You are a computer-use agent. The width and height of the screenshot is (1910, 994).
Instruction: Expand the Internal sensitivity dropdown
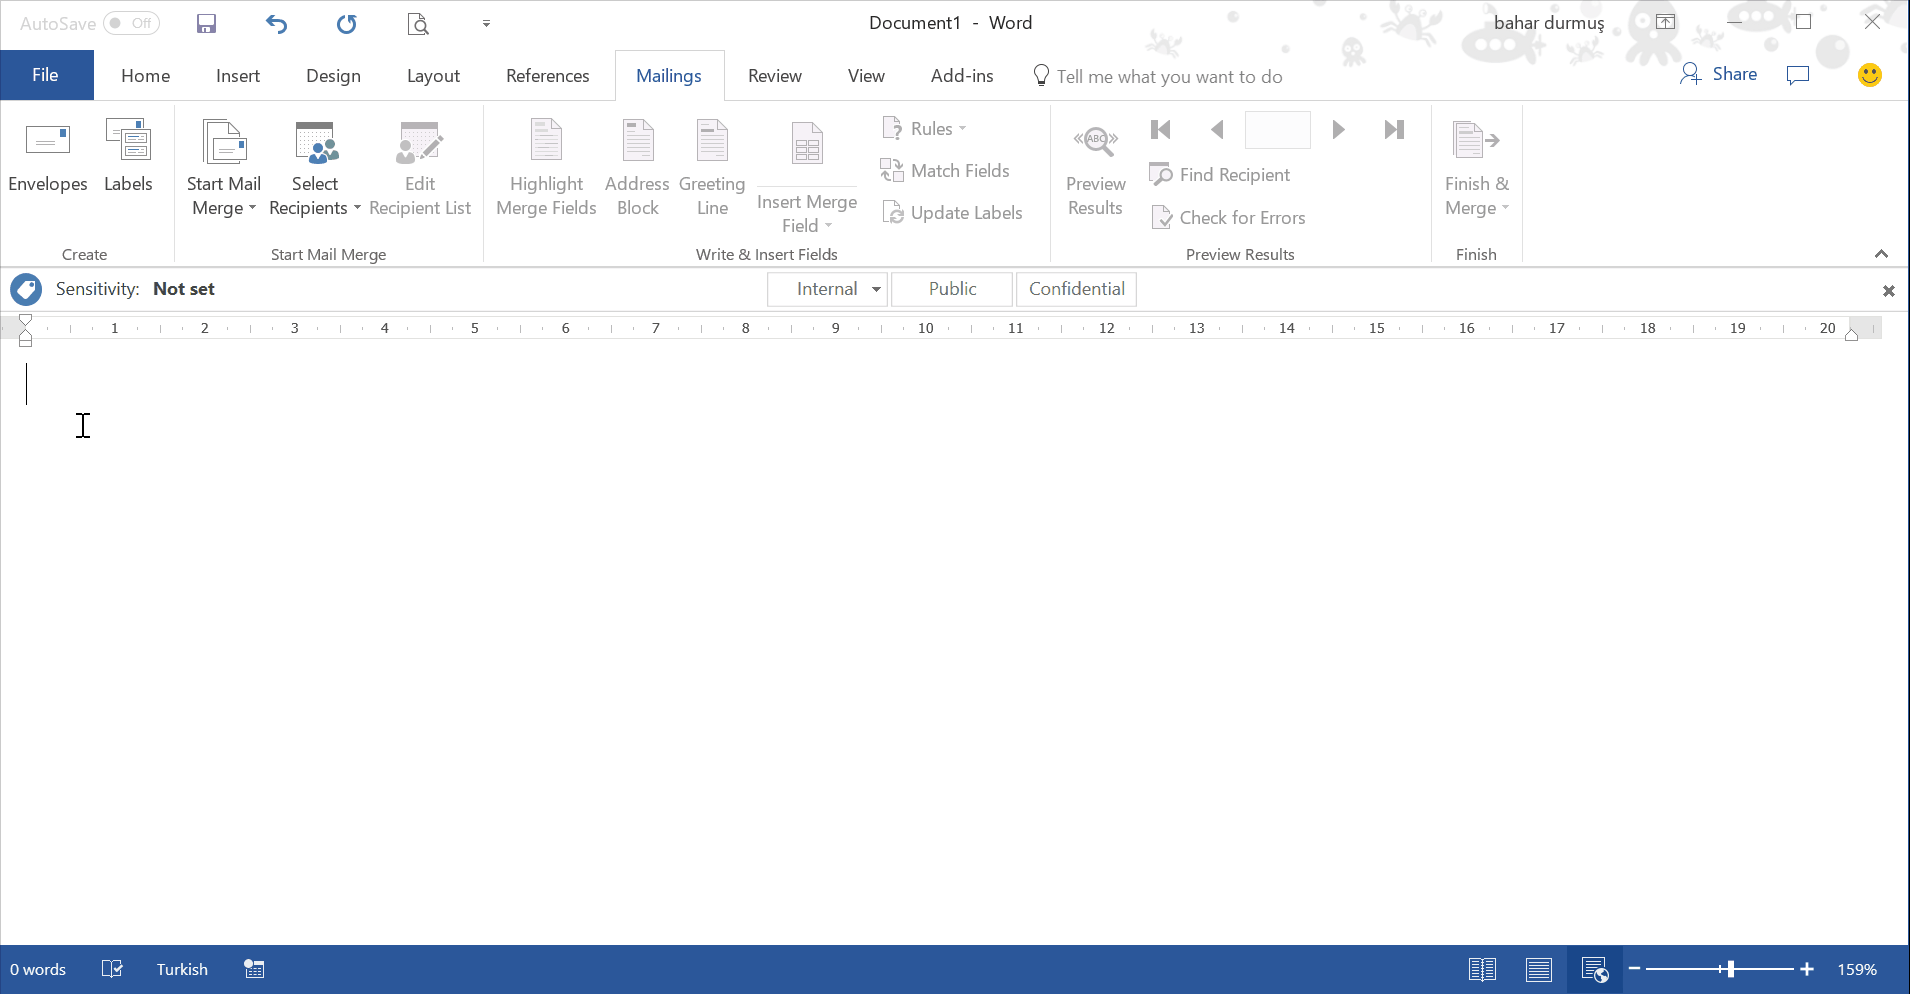[x=876, y=290]
